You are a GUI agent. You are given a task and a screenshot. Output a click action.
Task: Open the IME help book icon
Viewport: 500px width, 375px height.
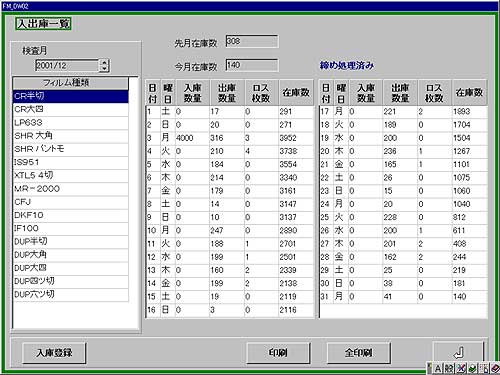tap(495, 368)
